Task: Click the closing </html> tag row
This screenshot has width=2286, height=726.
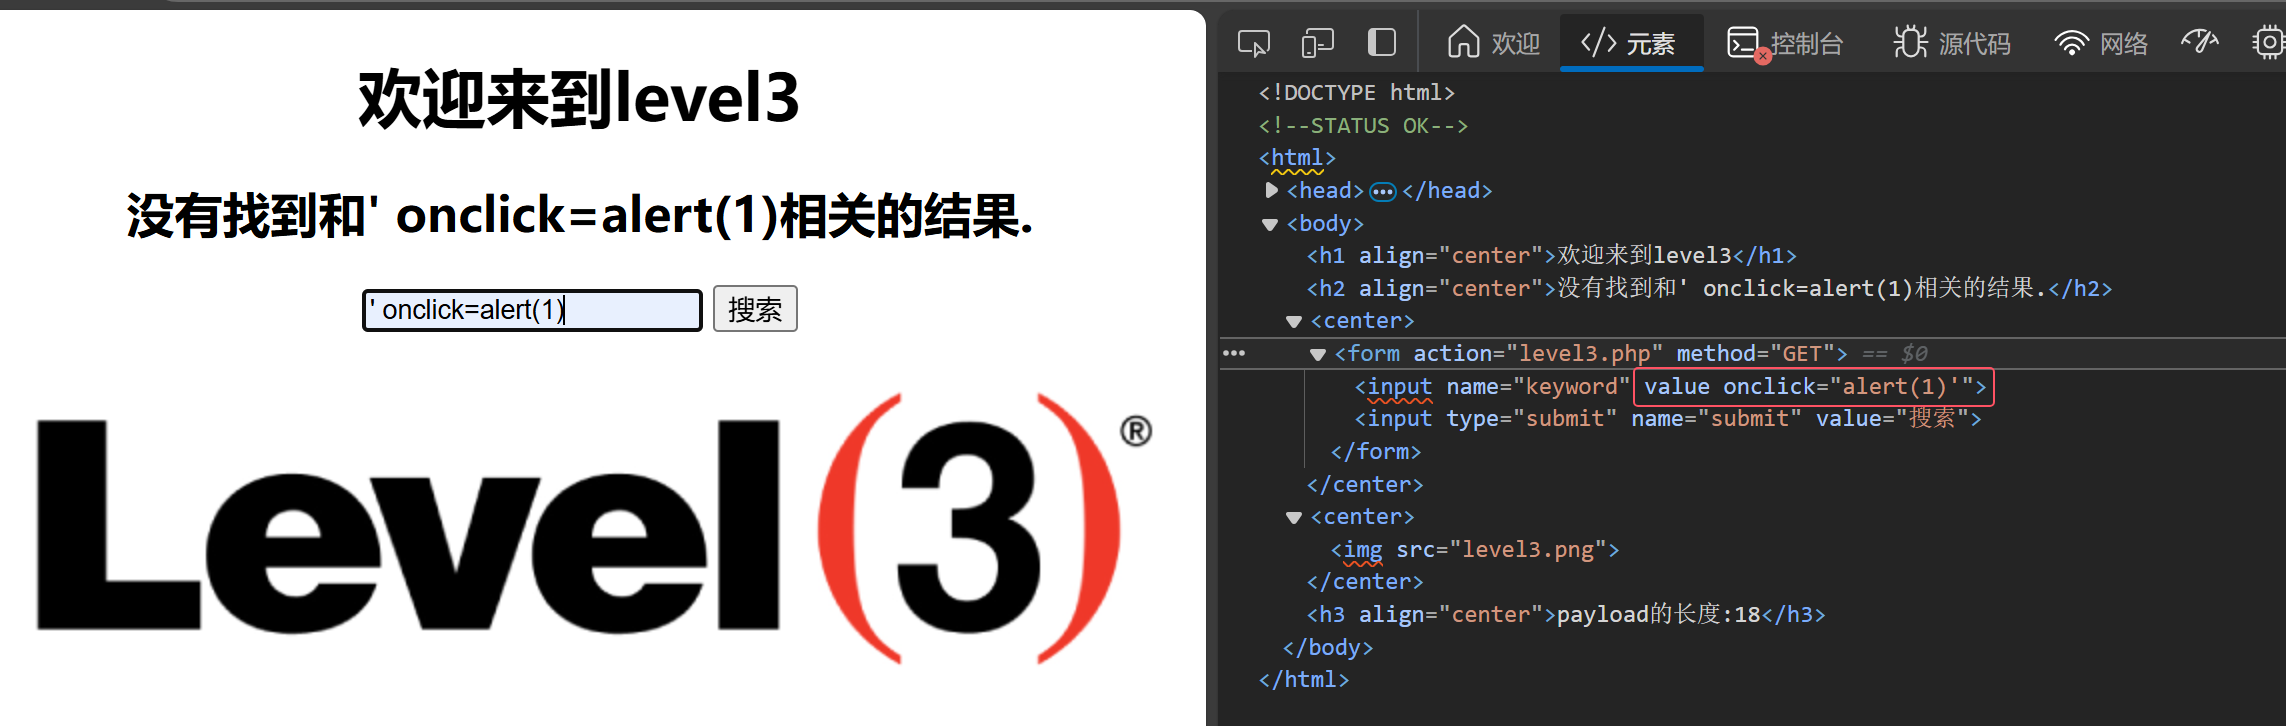Action: tap(1303, 680)
